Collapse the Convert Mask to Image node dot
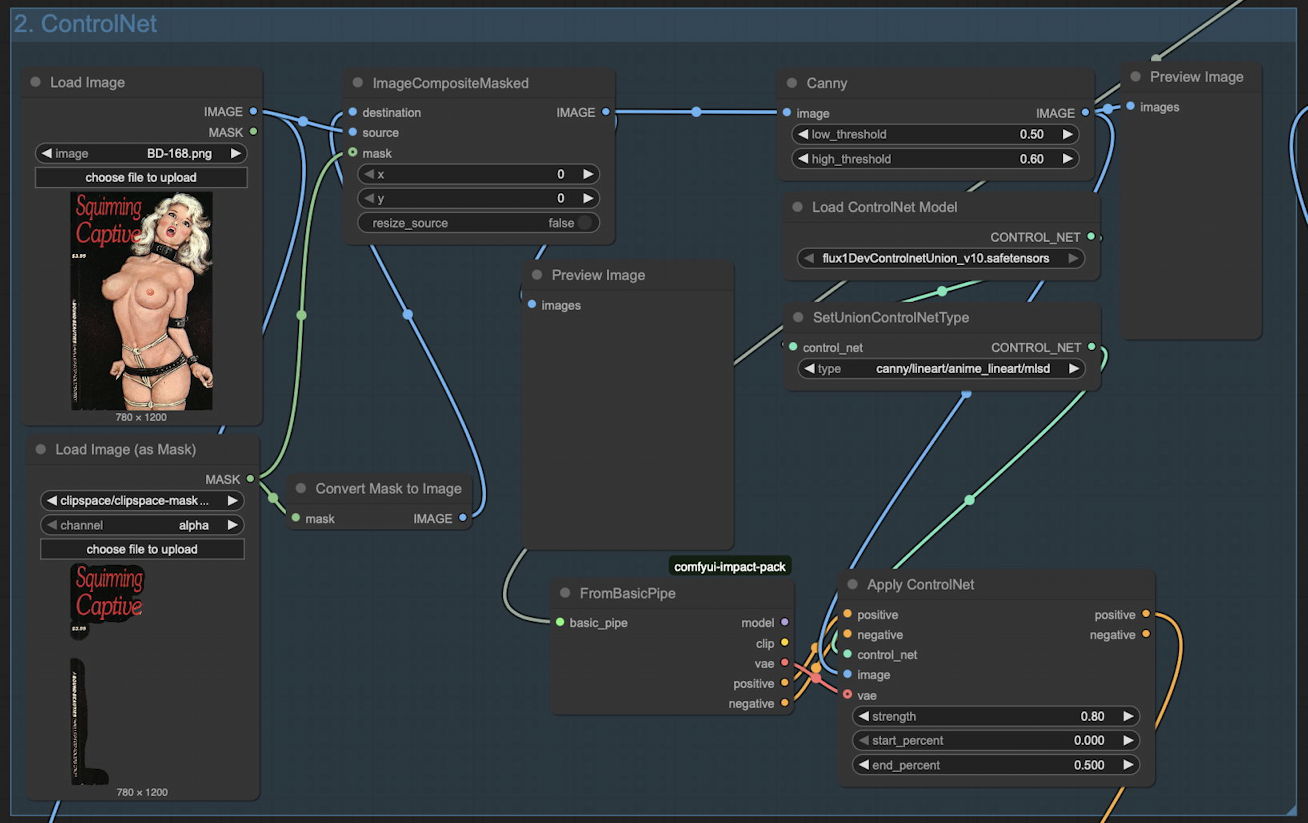The image size is (1308, 823). coord(302,489)
